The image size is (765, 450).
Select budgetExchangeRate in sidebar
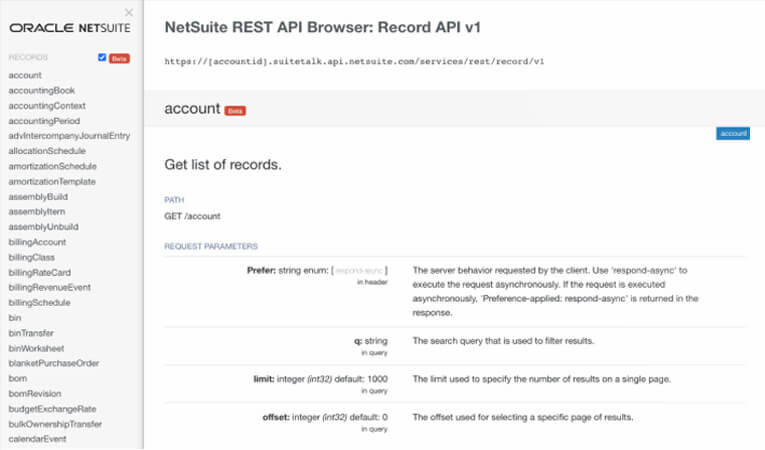(52, 409)
